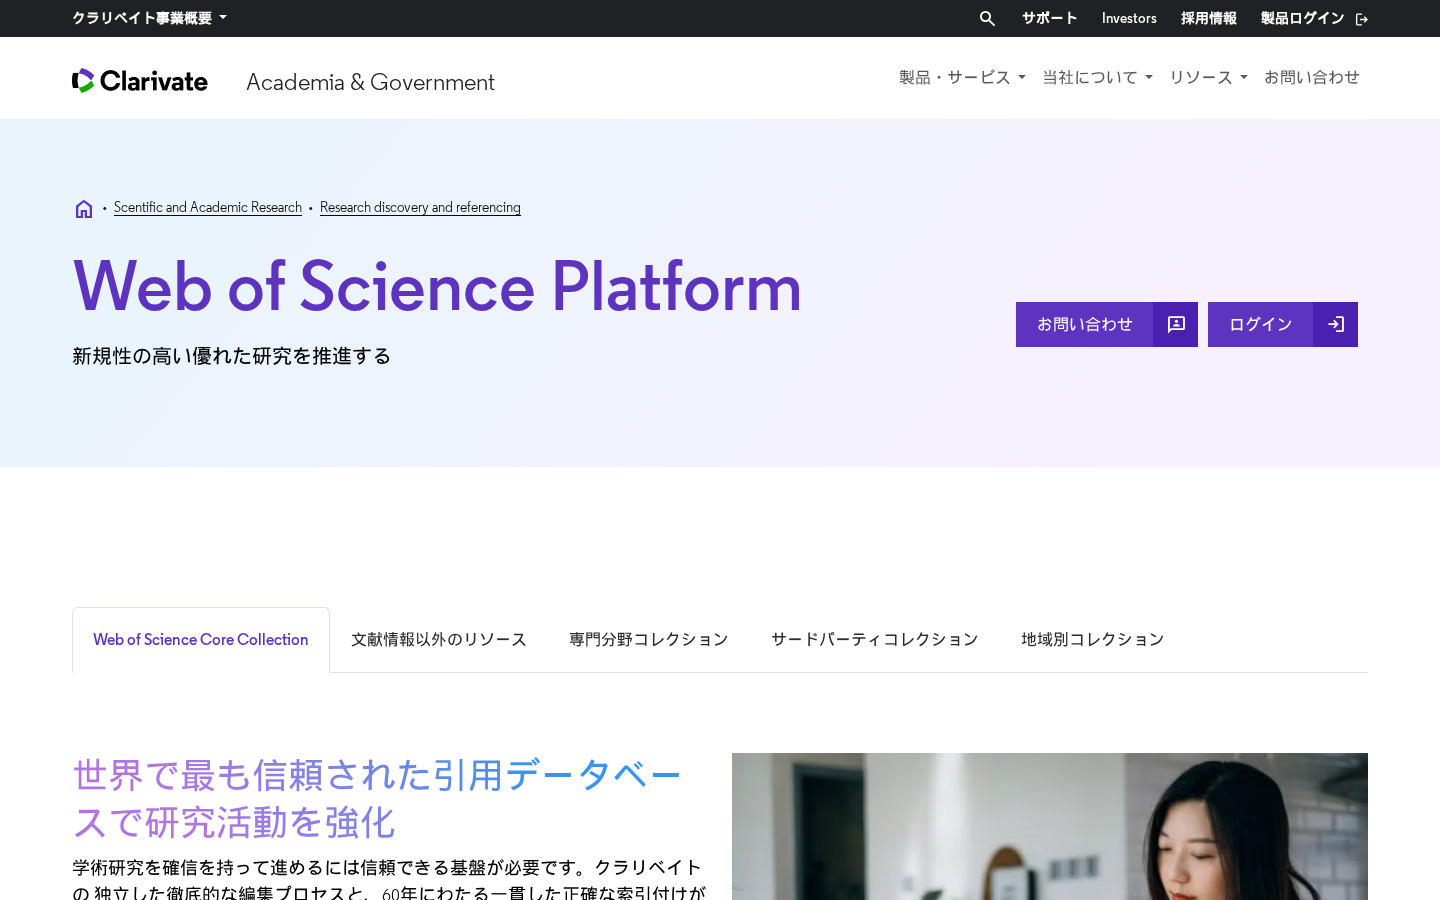Switch to サードパーティコレクション tab

click(875, 640)
